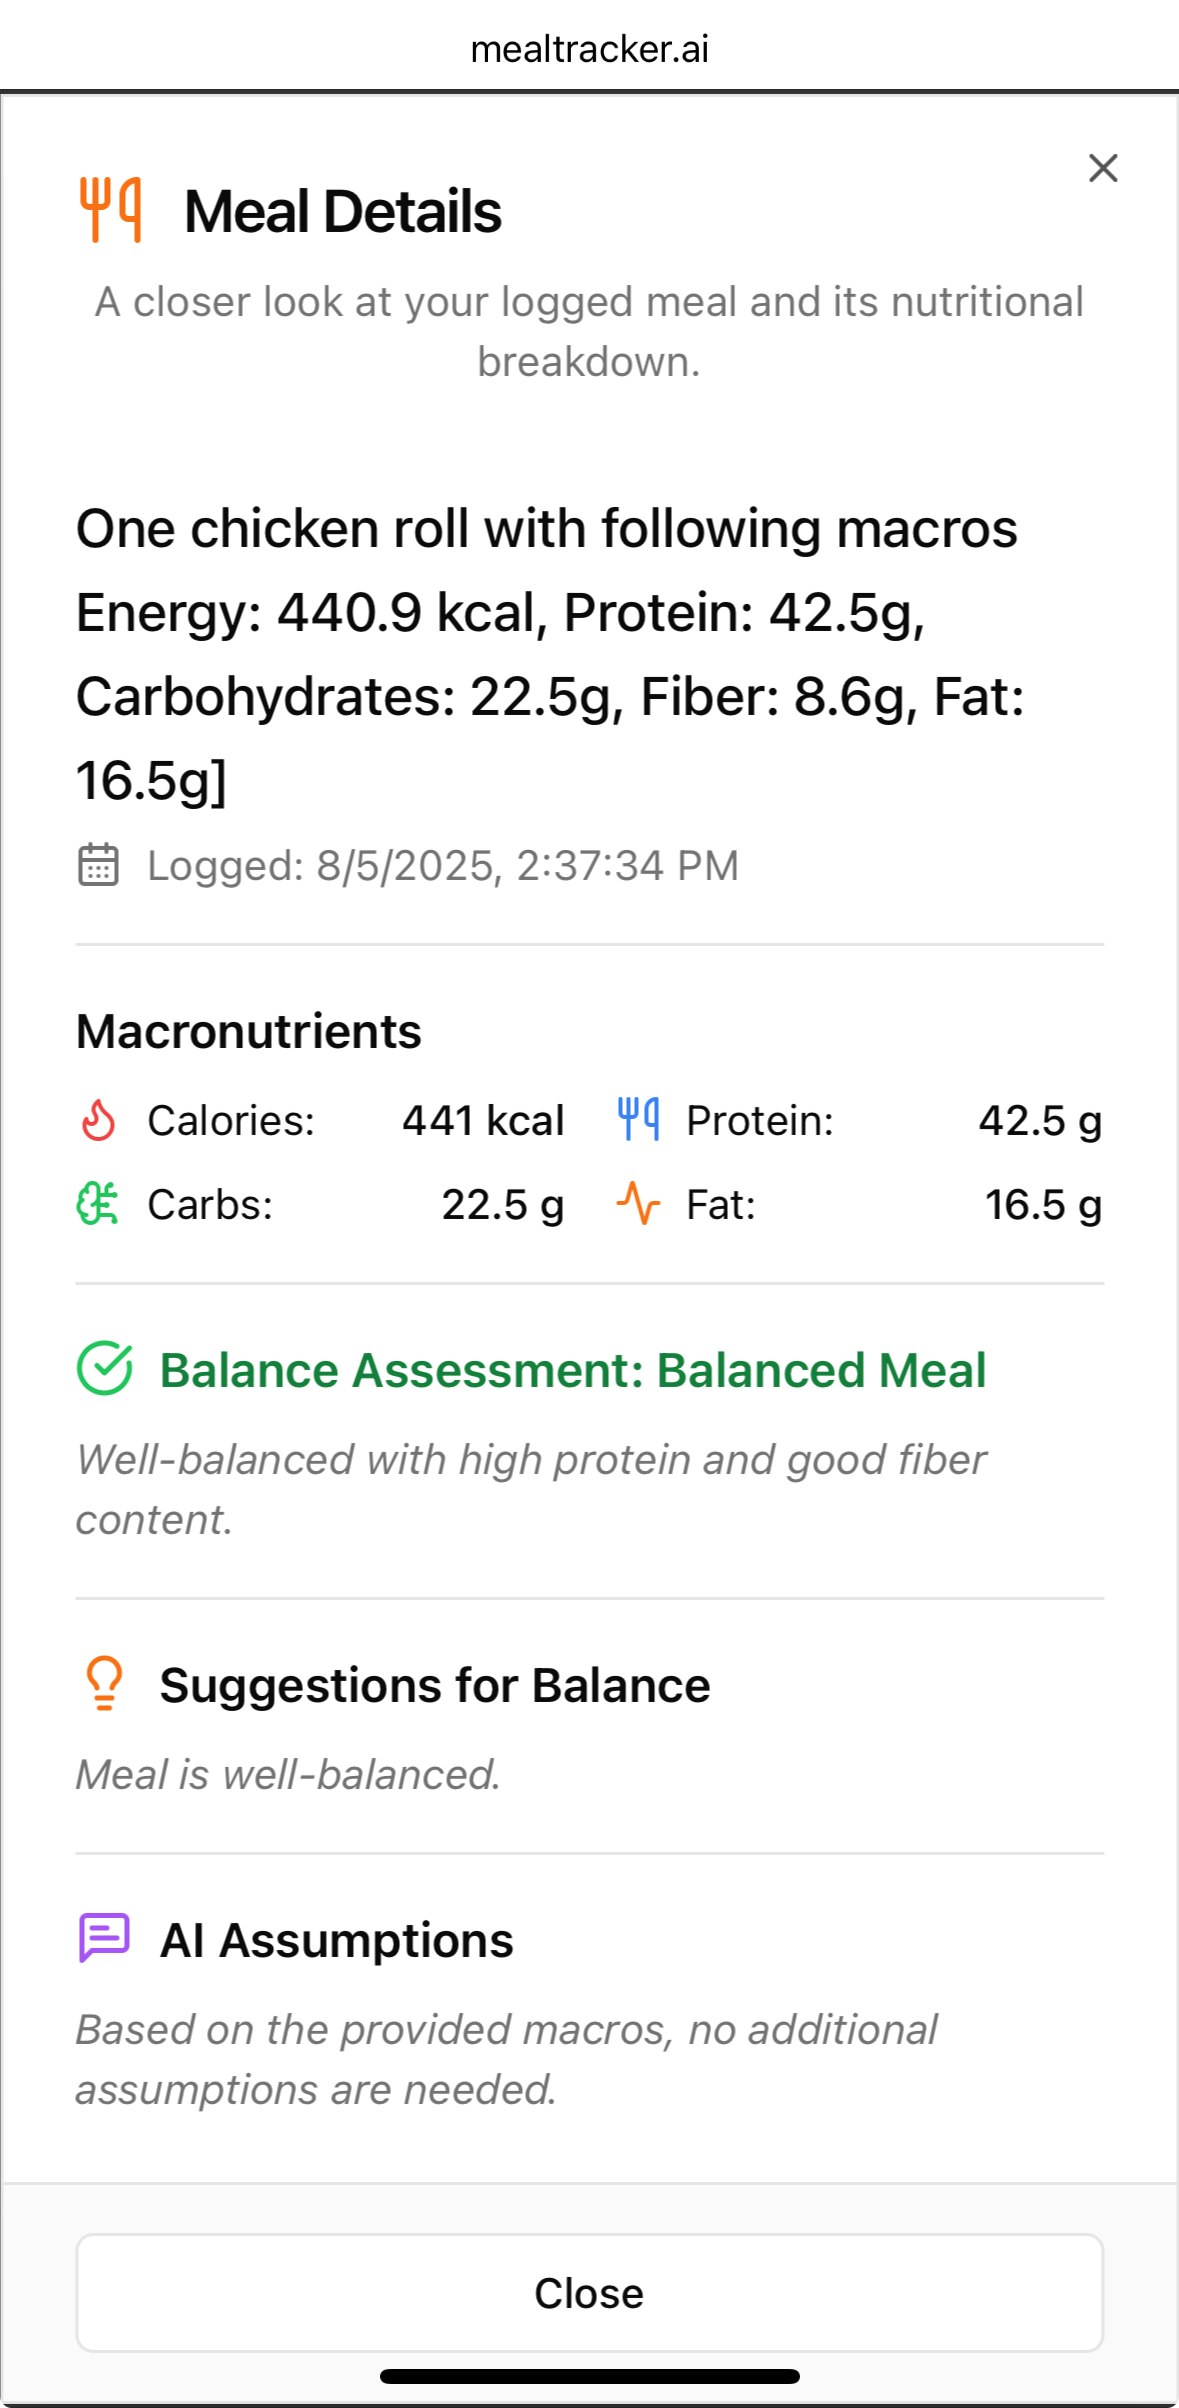Screen dimensions: 1179x2408
Task: Click the orange pulse Fat icon
Action: [x=638, y=1204]
